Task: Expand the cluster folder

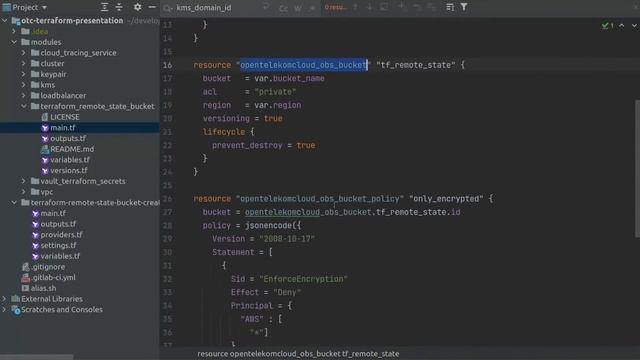Action: pos(24,63)
